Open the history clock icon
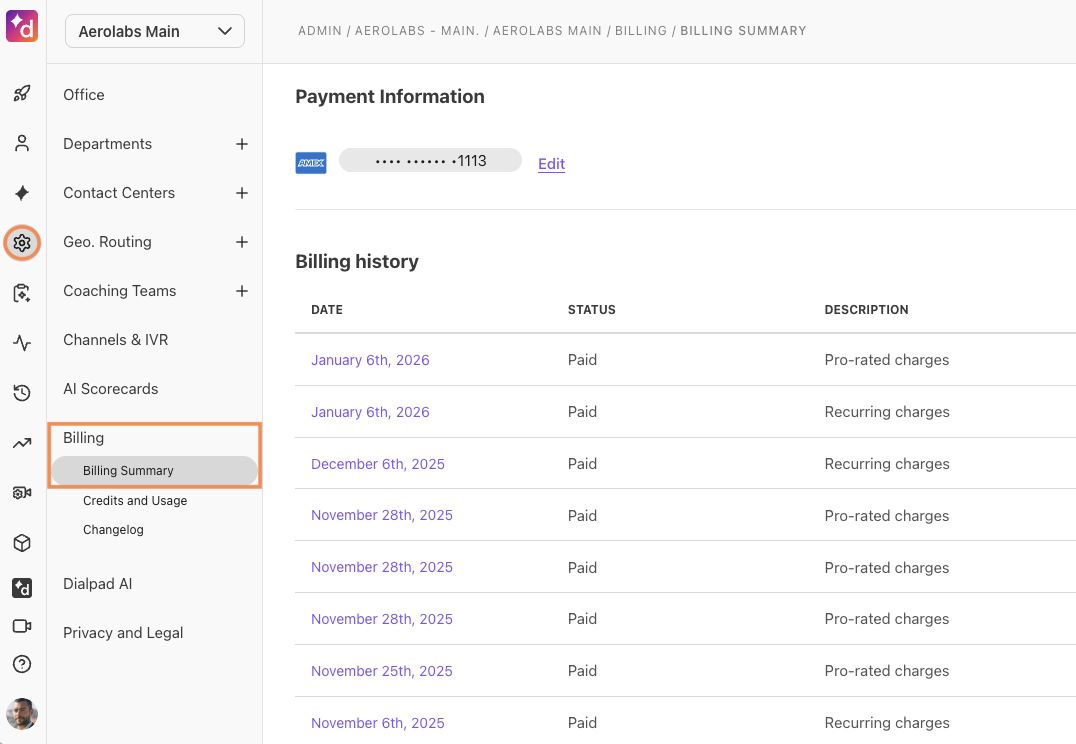Image resolution: width=1076 pixels, height=744 pixels. [x=22, y=393]
